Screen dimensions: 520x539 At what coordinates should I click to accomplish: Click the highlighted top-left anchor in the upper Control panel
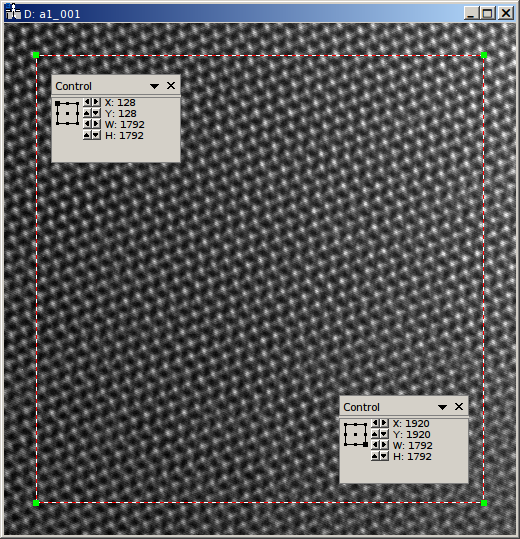tap(57, 103)
